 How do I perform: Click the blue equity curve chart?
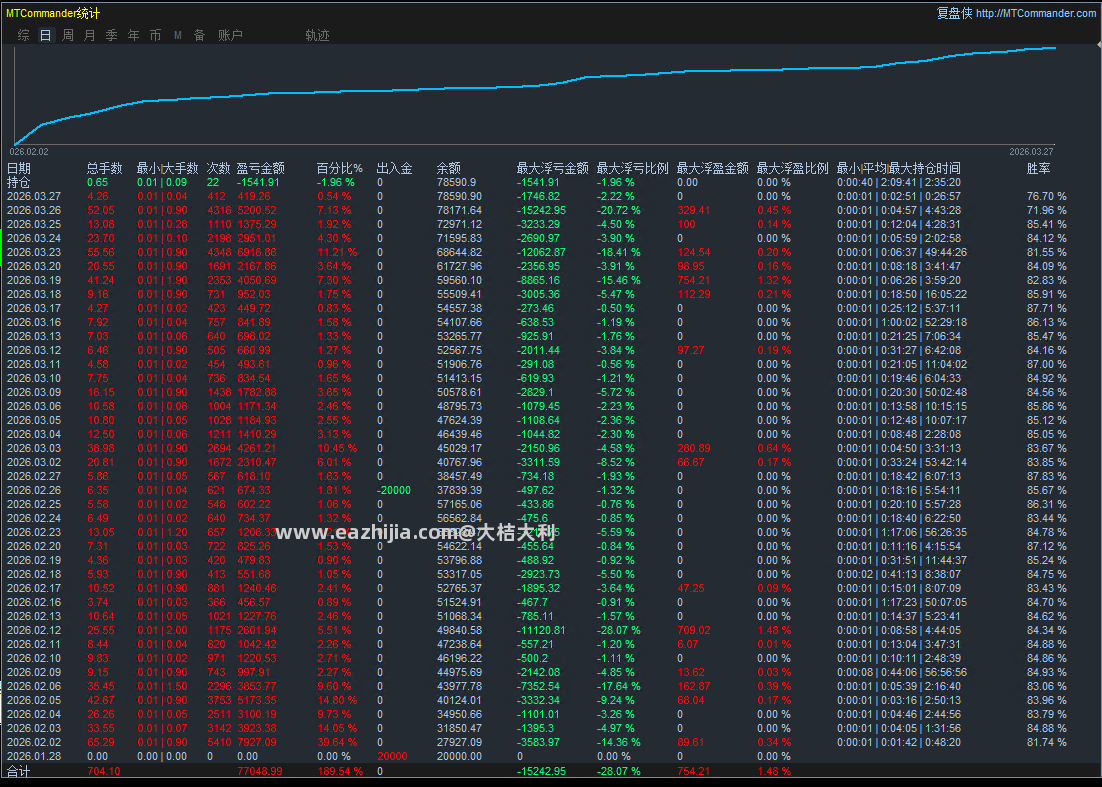pos(534,95)
